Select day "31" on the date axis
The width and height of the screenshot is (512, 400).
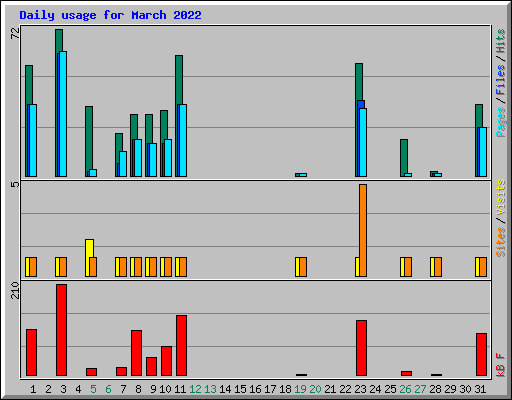coord(480,389)
